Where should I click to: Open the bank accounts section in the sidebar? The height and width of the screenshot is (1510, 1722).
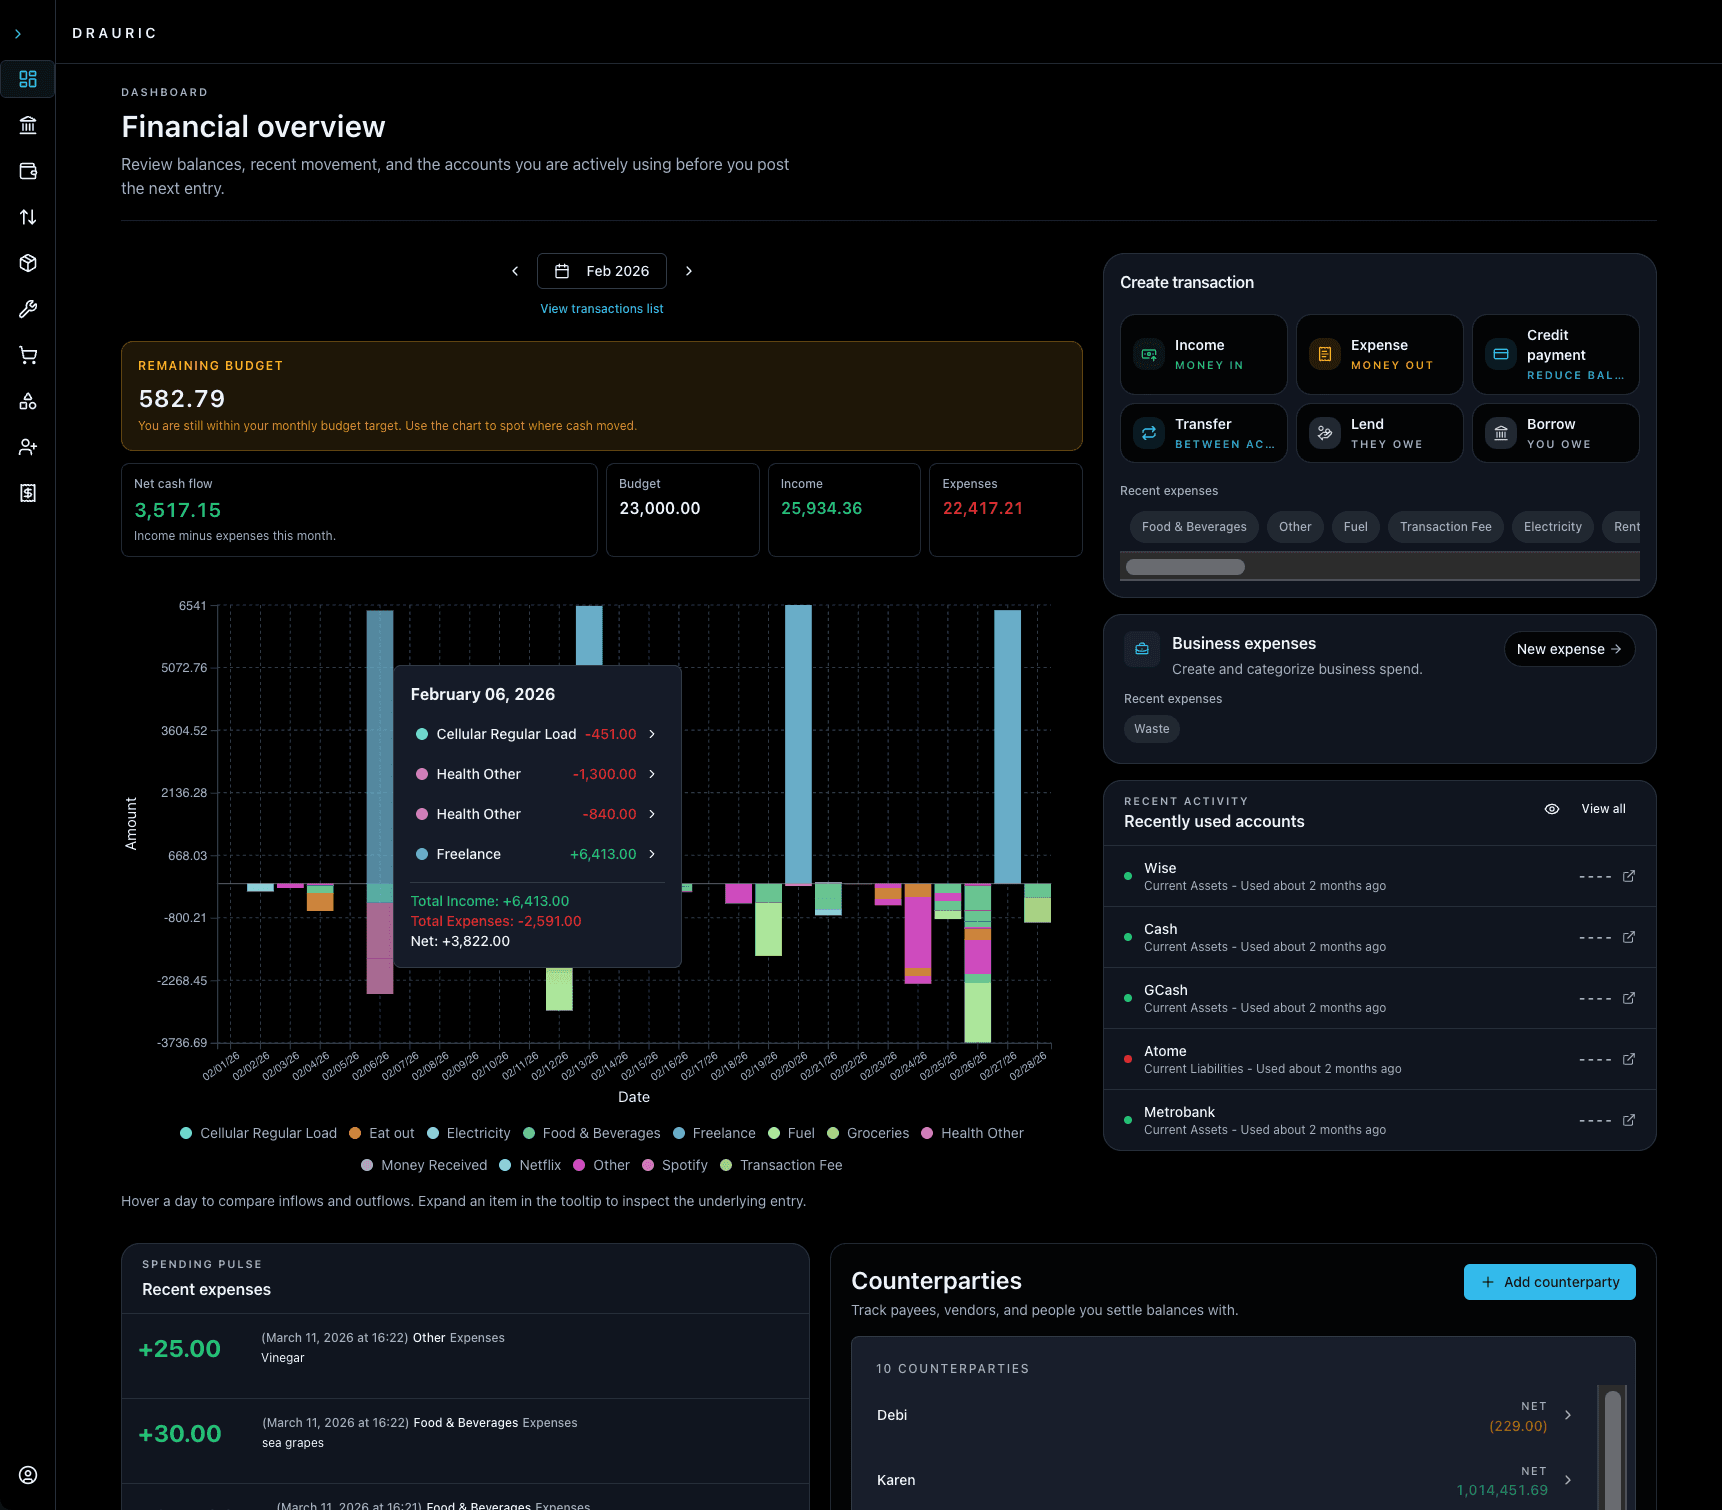click(x=28, y=125)
